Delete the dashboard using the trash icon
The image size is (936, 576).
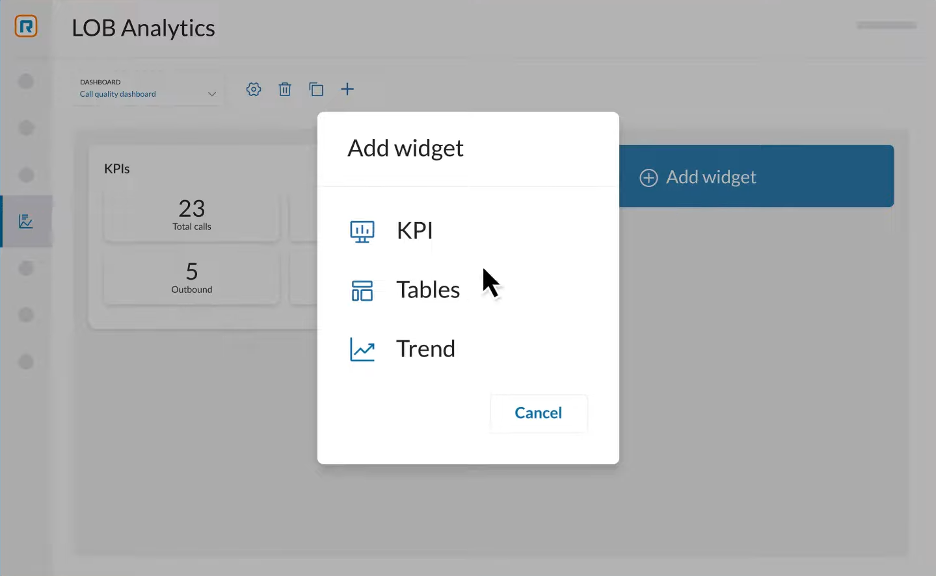285,89
